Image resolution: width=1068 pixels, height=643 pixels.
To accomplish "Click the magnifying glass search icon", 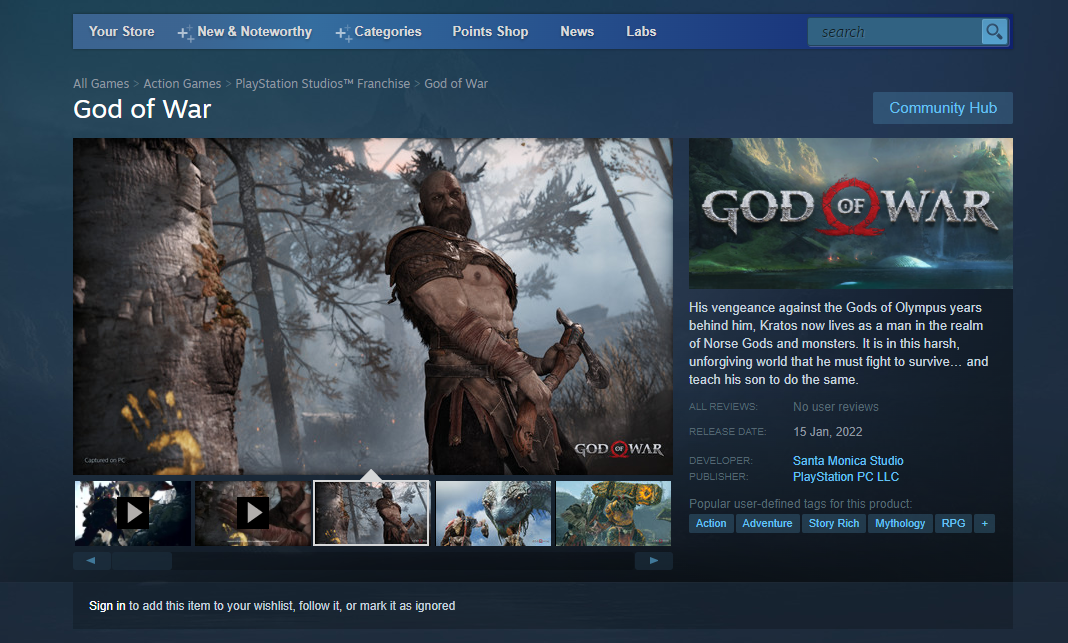I will tap(994, 32).
